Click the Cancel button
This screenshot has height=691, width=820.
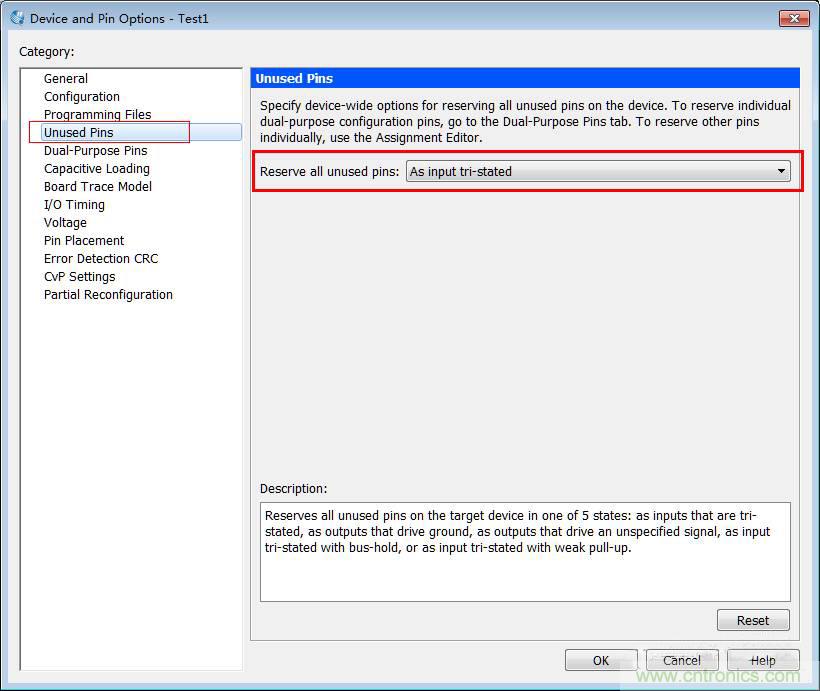coord(681,660)
